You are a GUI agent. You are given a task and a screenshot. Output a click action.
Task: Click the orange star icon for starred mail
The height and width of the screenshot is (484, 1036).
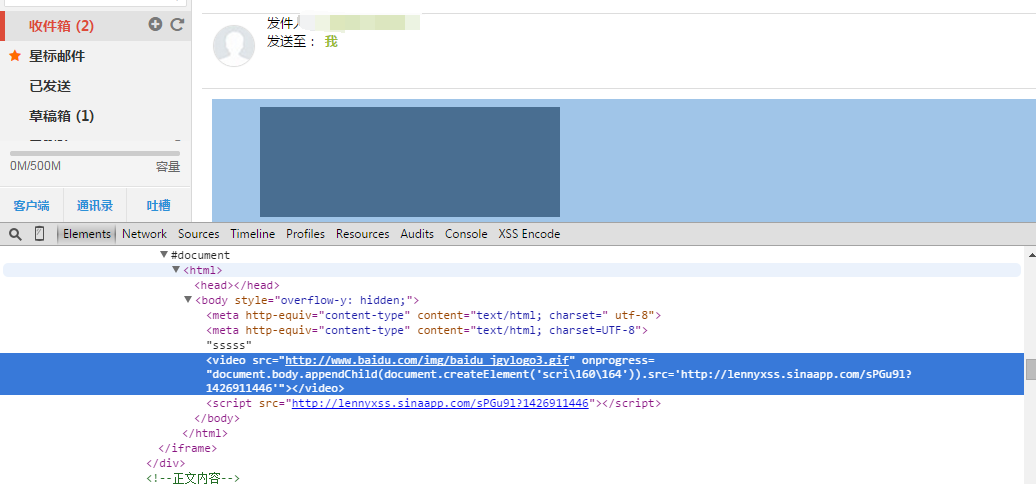15,56
